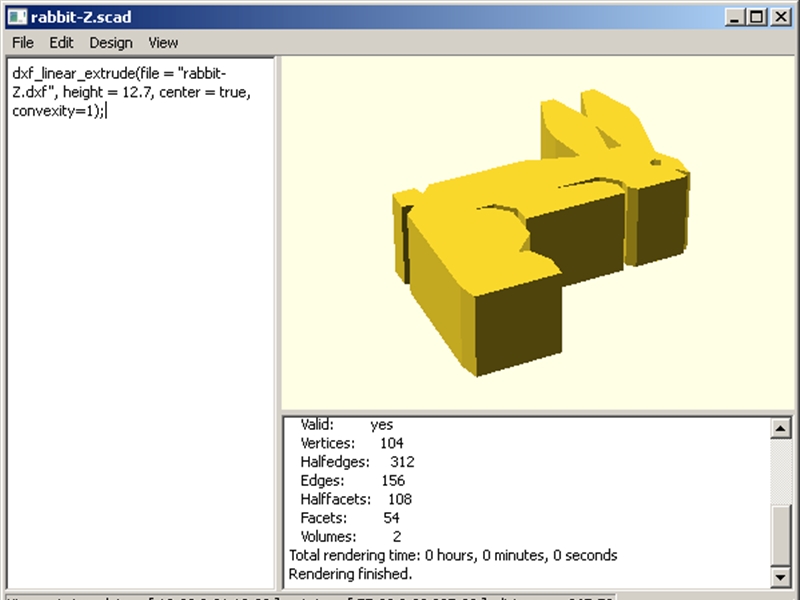Screen dimensions: 800x600
Task: Click 'dxf_linear_extrude' in the code editor
Action: (74, 74)
